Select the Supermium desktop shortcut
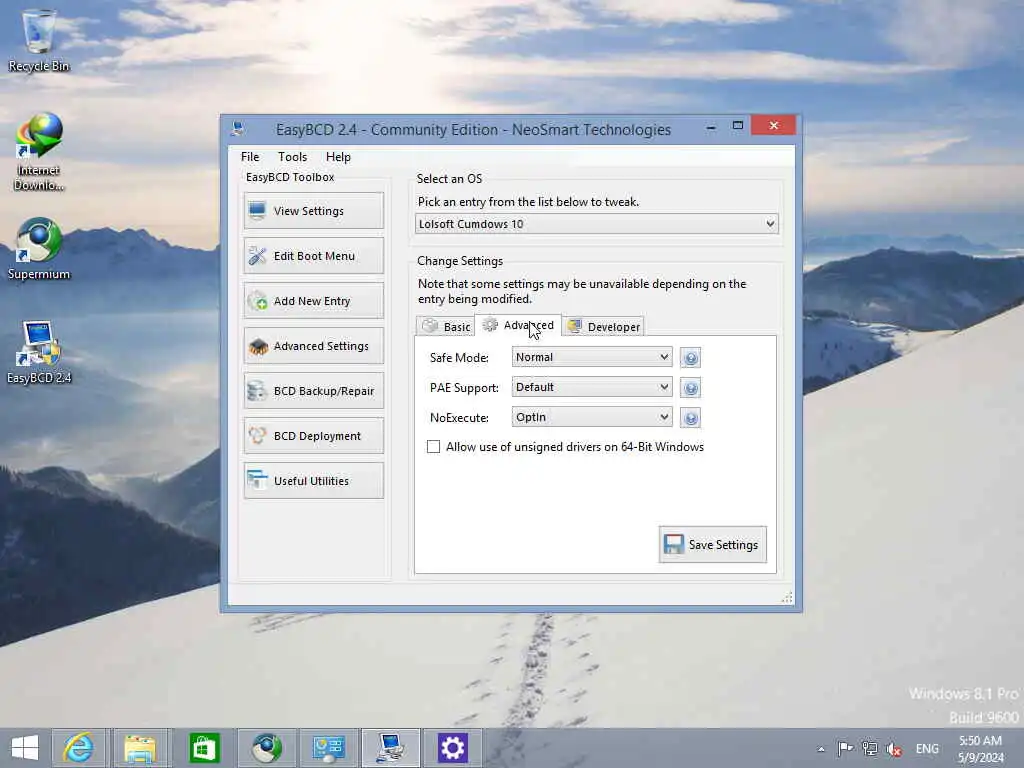 click(x=39, y=249)
